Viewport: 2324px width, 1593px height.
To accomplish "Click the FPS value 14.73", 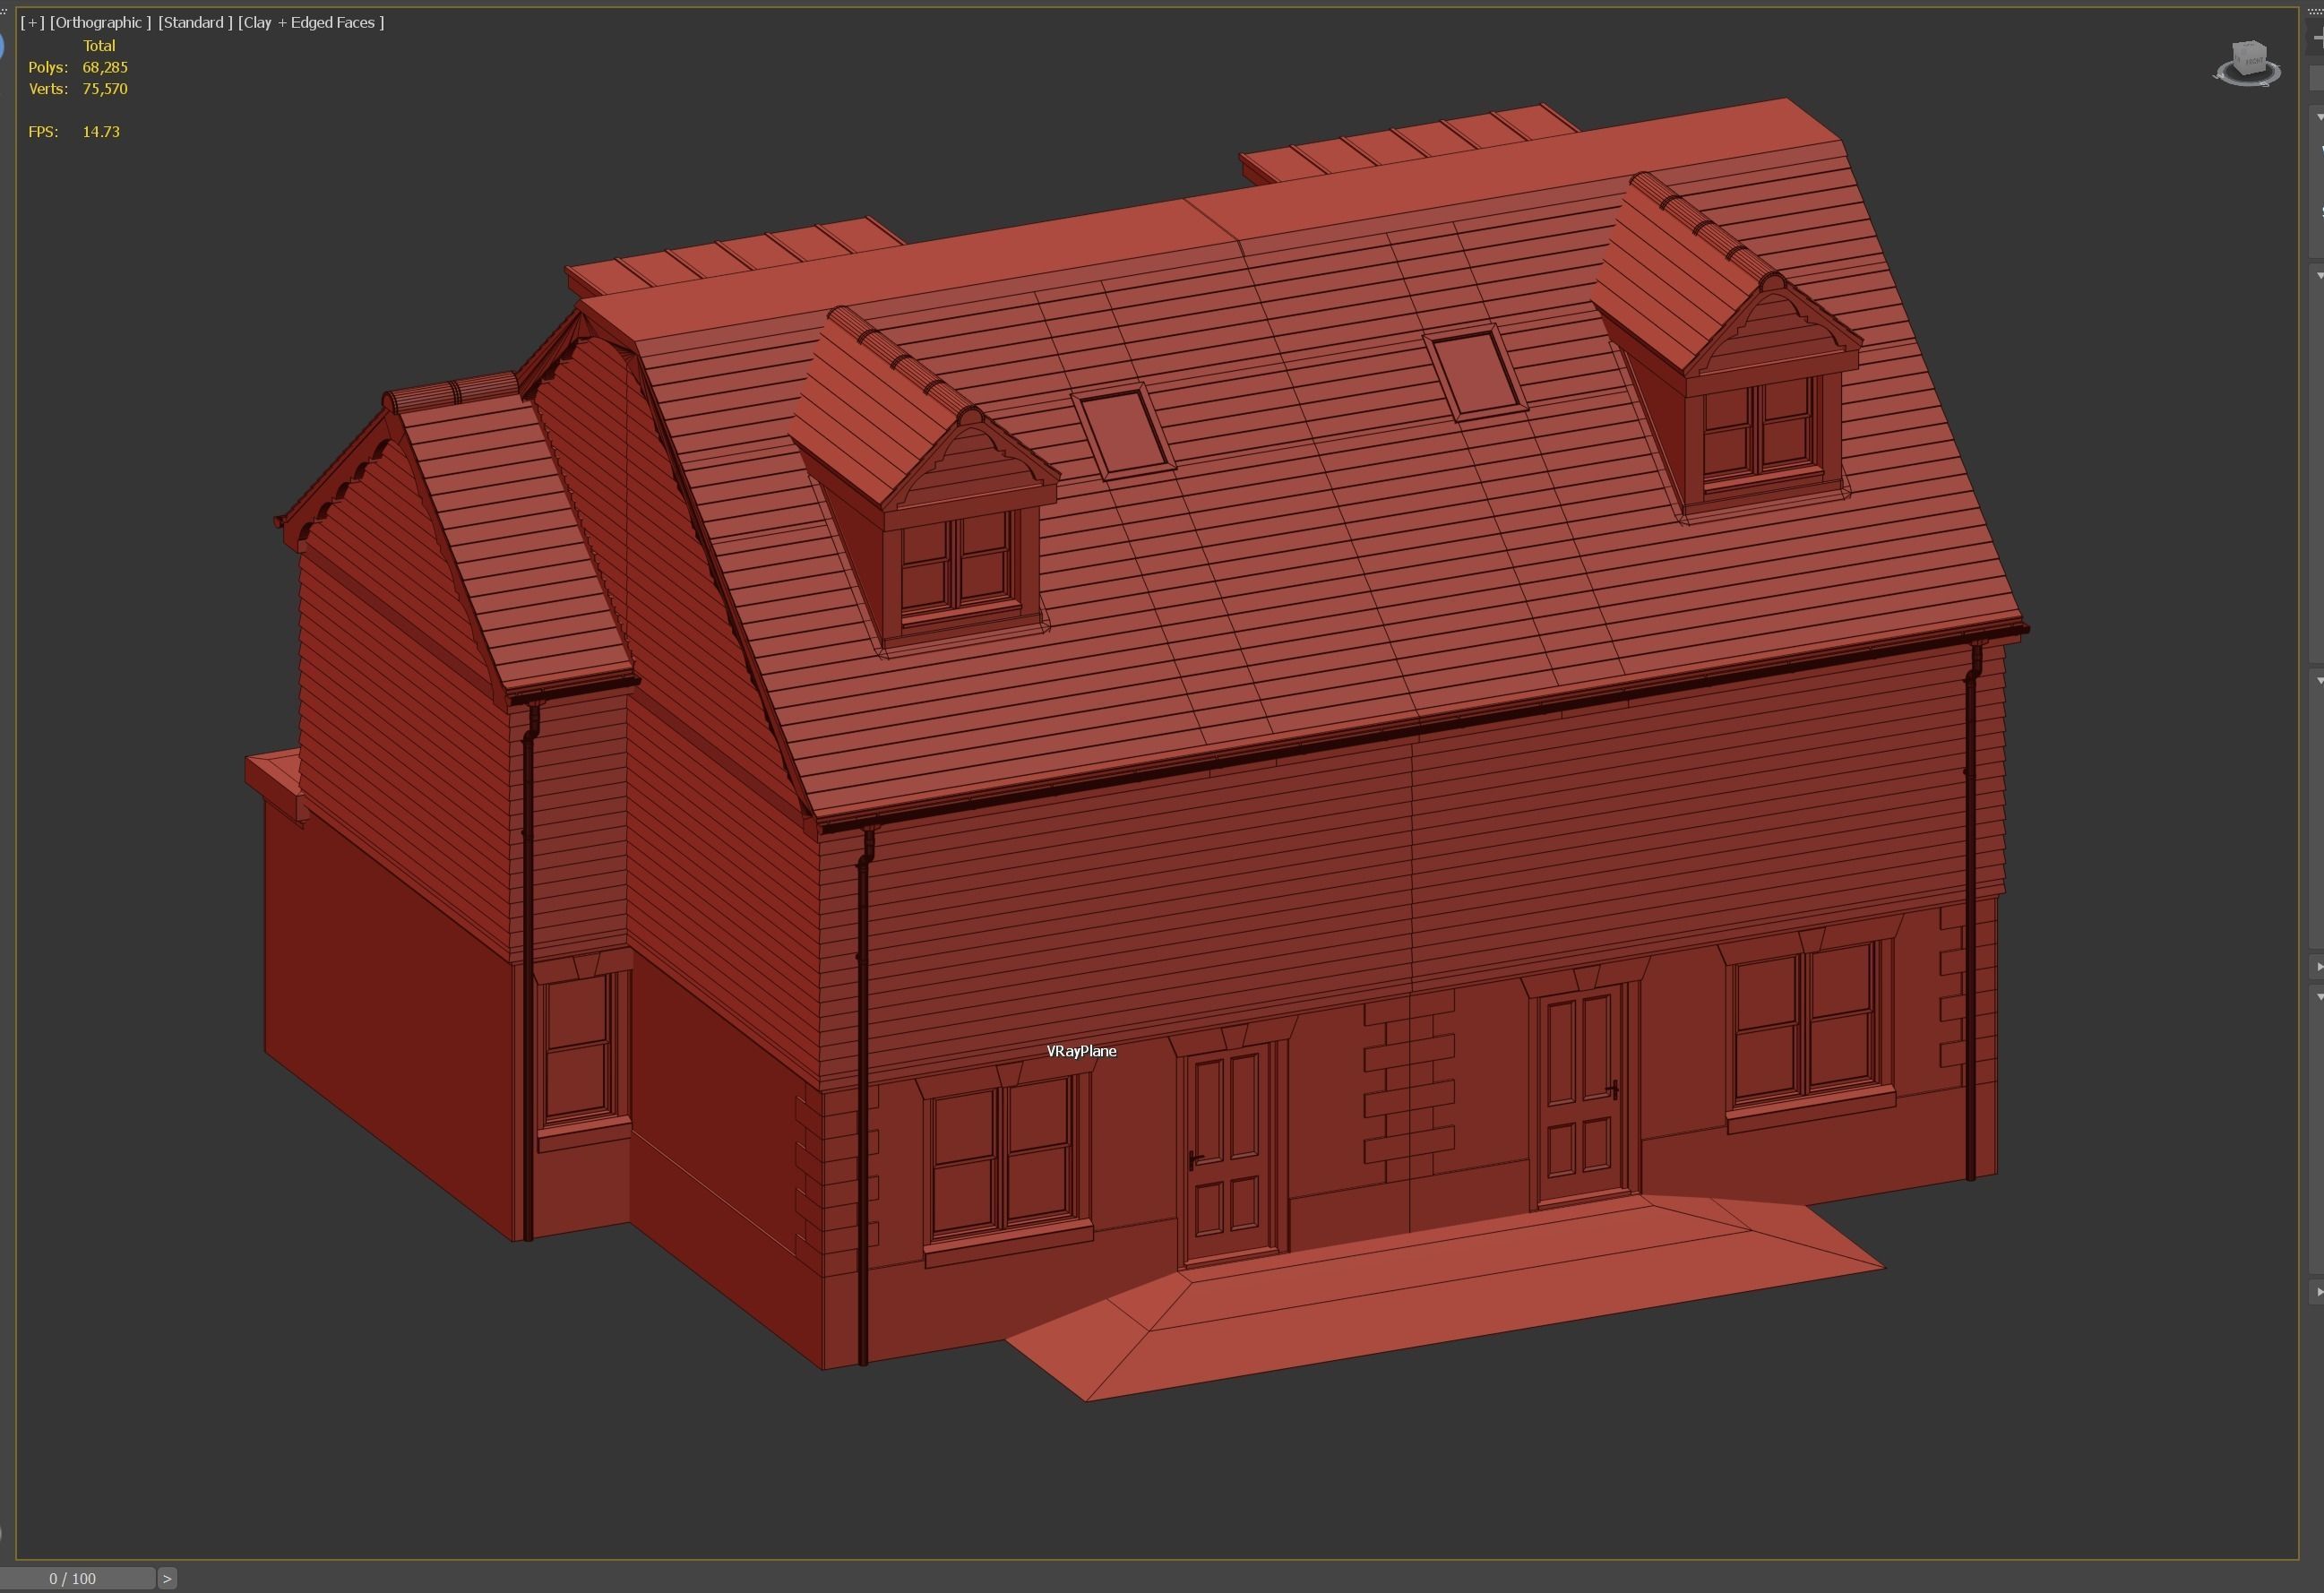I will 101,132.
